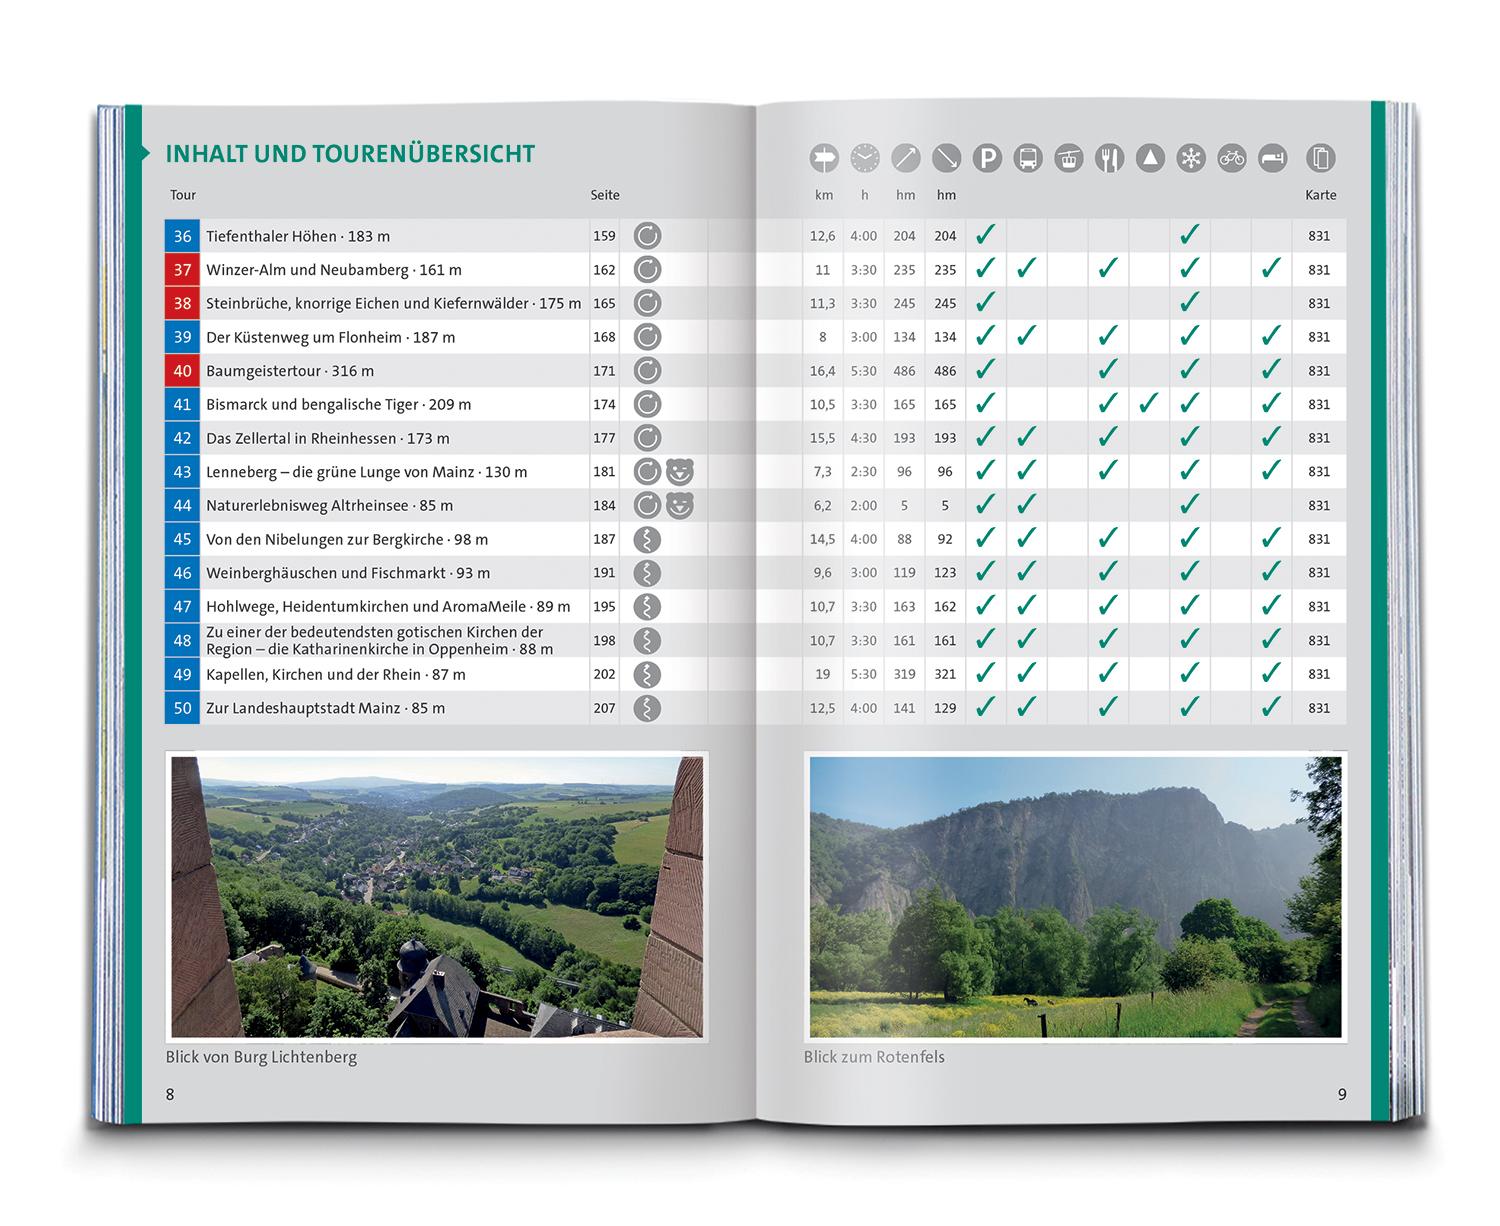The width and height of the screenshot is (1500, 1226).
Task: Open tour Zur Landeshauptstadt Mainz
Action: 325,708
